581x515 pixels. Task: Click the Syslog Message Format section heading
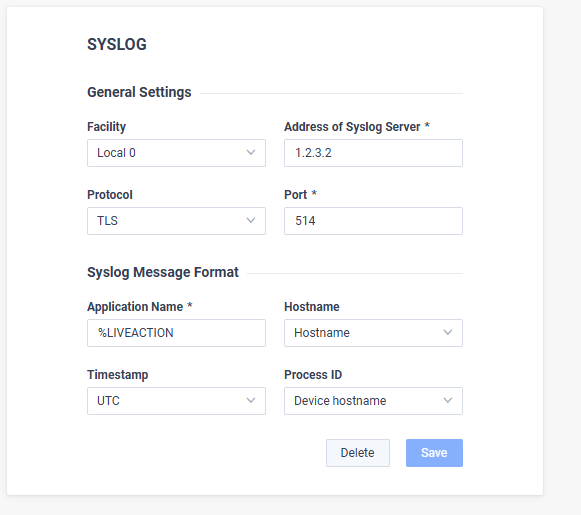(x=163, y=272)
